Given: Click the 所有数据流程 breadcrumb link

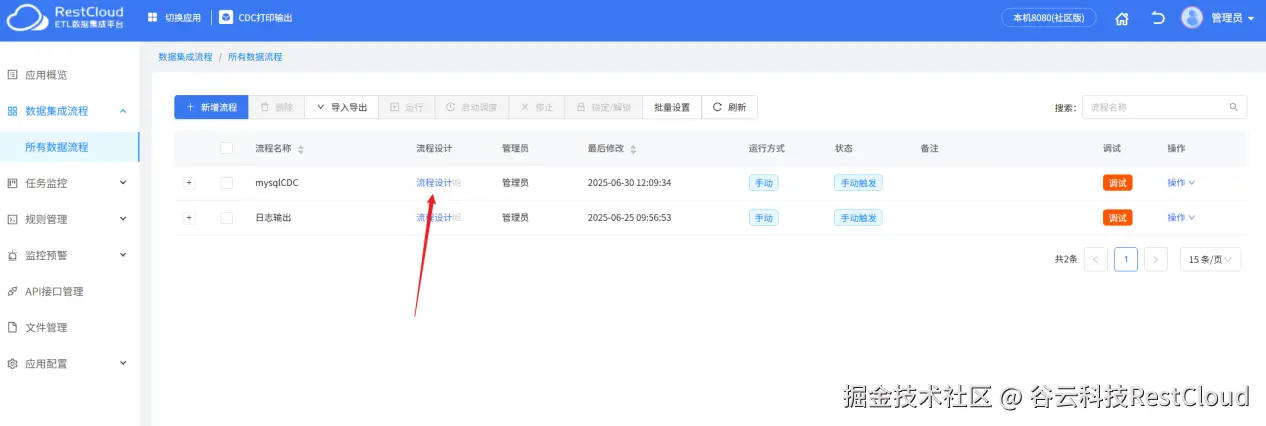Looking at the screenshot, I should [x=255, y=57].
